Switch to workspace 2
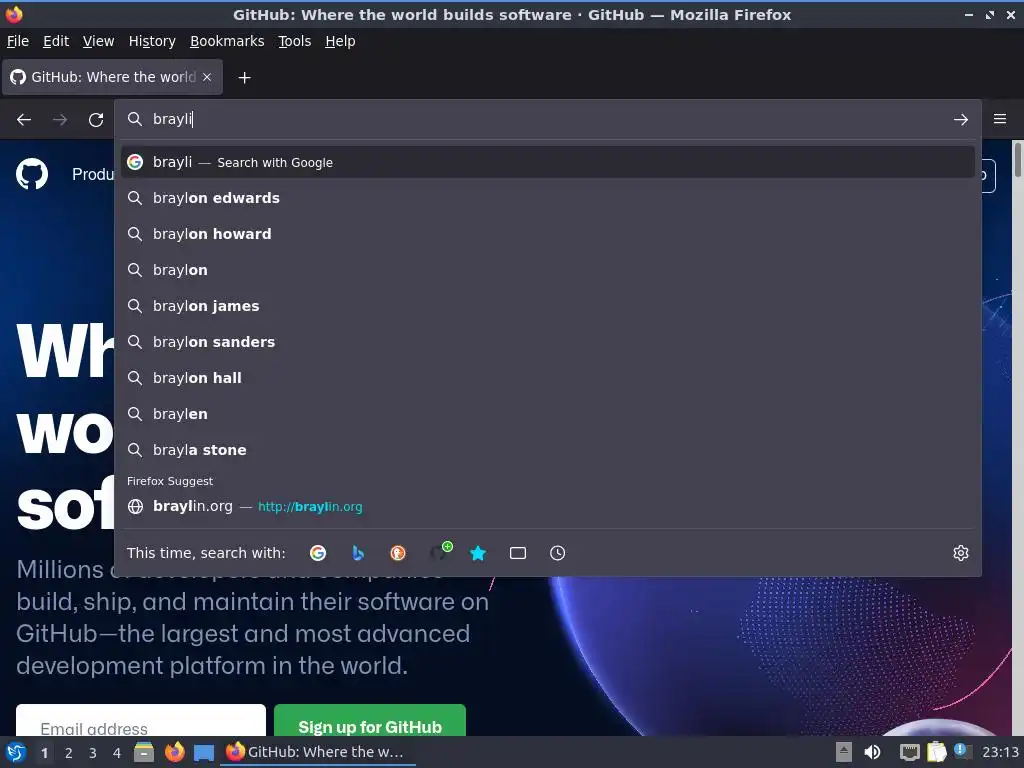Screen dimensions: 1024x768 click(69, 753)
